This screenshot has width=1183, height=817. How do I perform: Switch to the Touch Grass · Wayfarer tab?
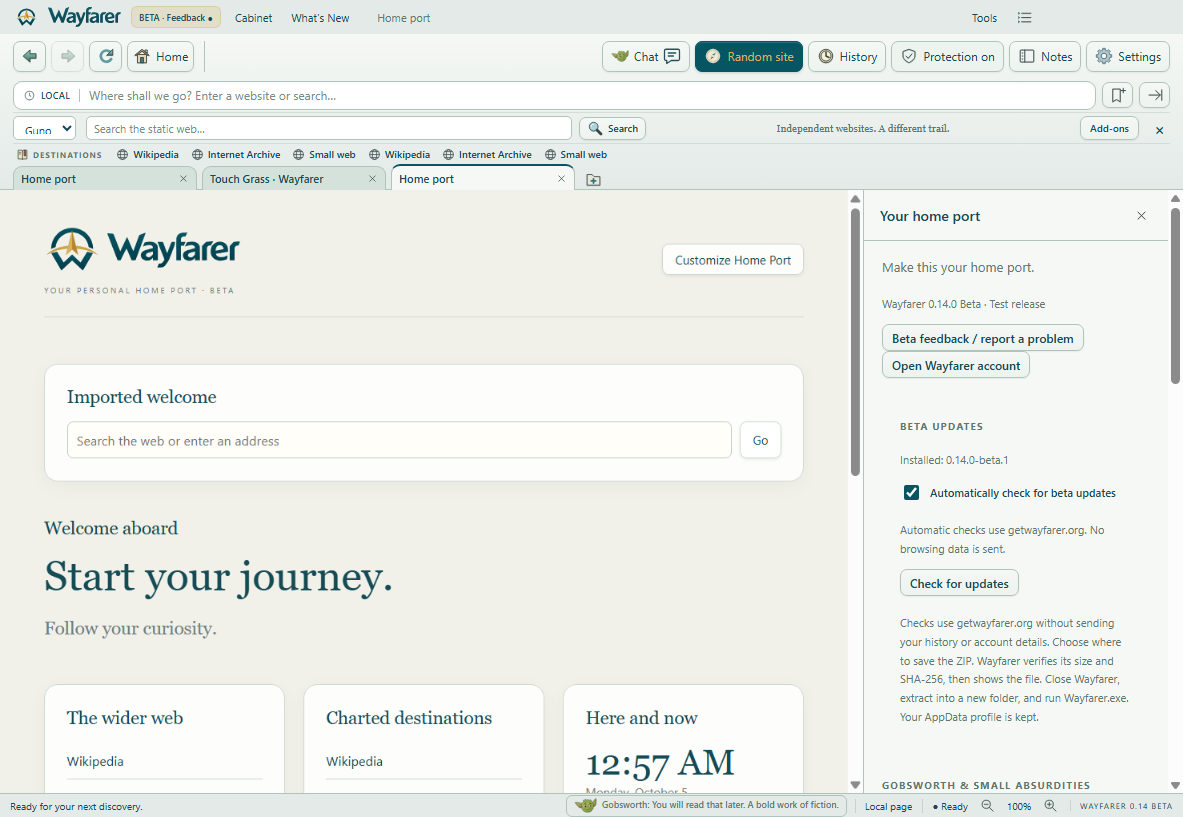[294, 179]
